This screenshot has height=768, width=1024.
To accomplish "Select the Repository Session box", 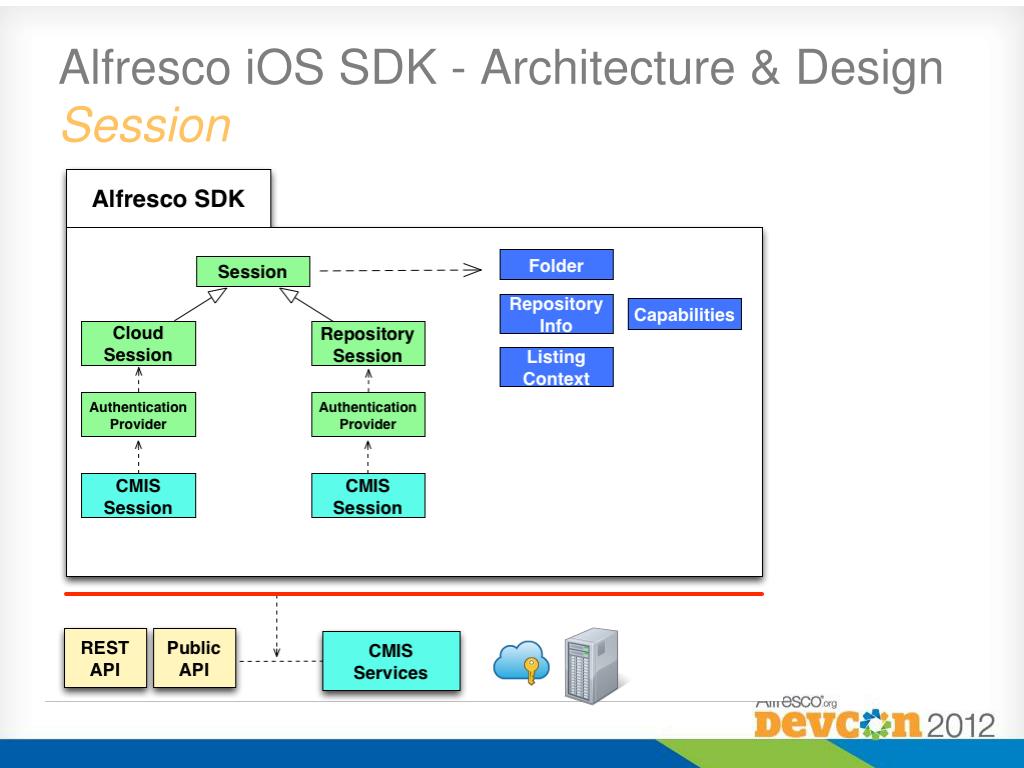I will (368, 344).
